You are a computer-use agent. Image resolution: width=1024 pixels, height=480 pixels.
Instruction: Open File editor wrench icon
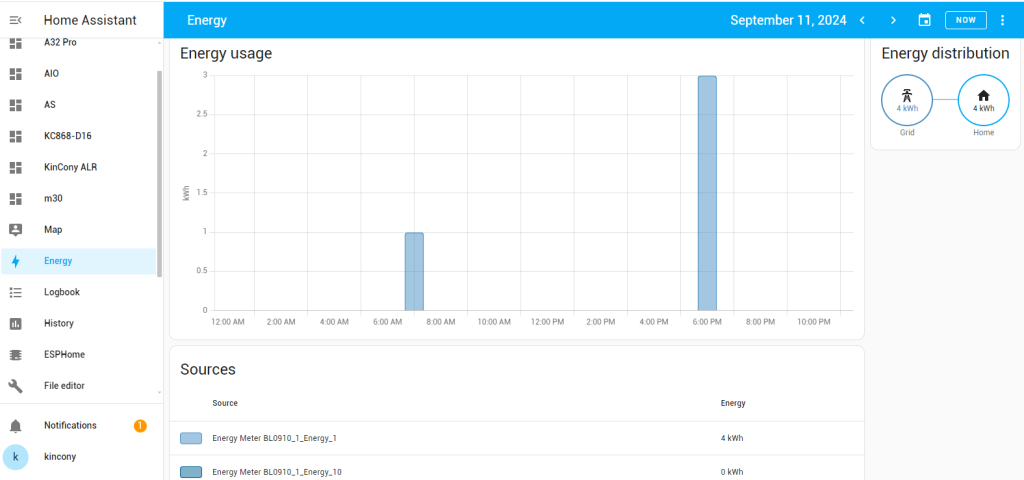click(x=15, y=386)
